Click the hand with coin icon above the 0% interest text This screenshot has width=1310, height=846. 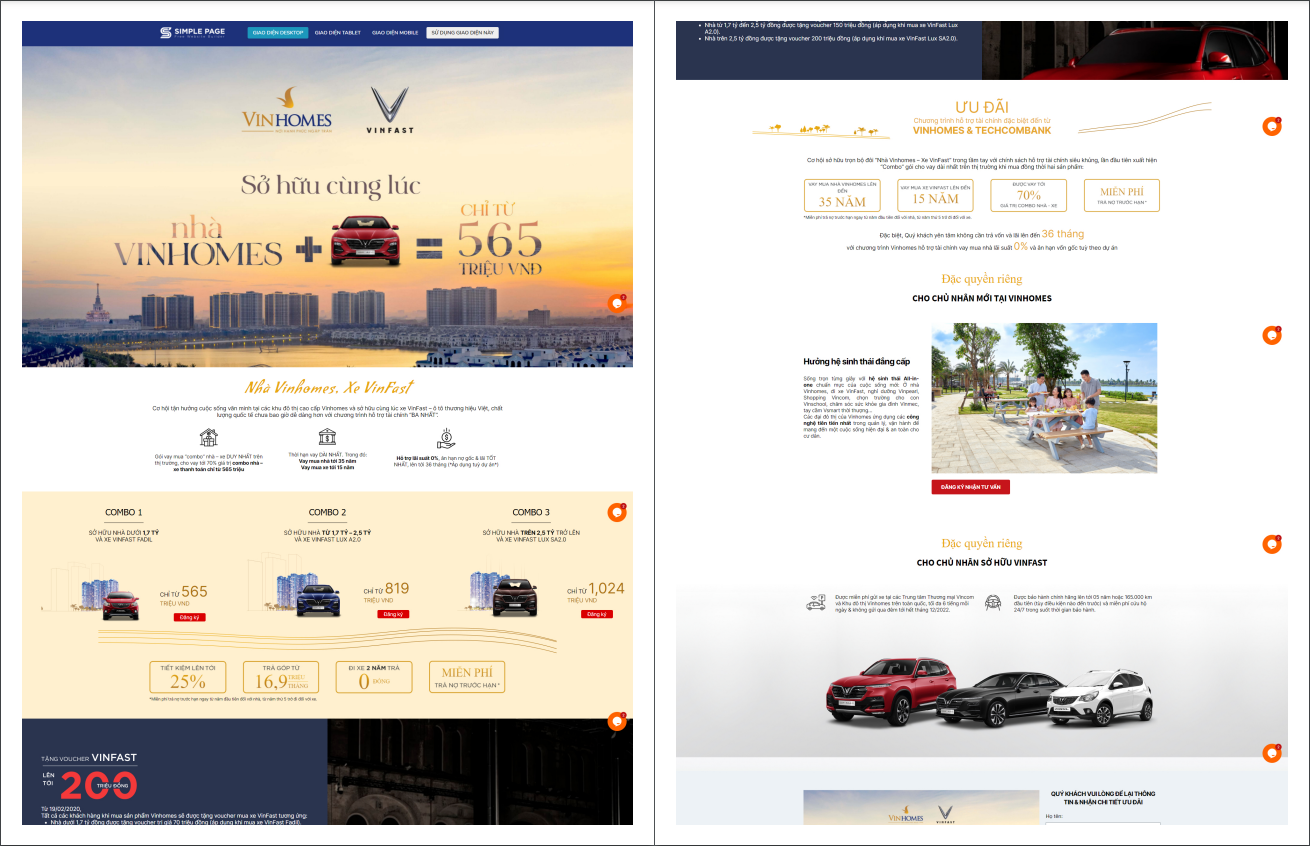pyautogui.click(x=446, y=437)
